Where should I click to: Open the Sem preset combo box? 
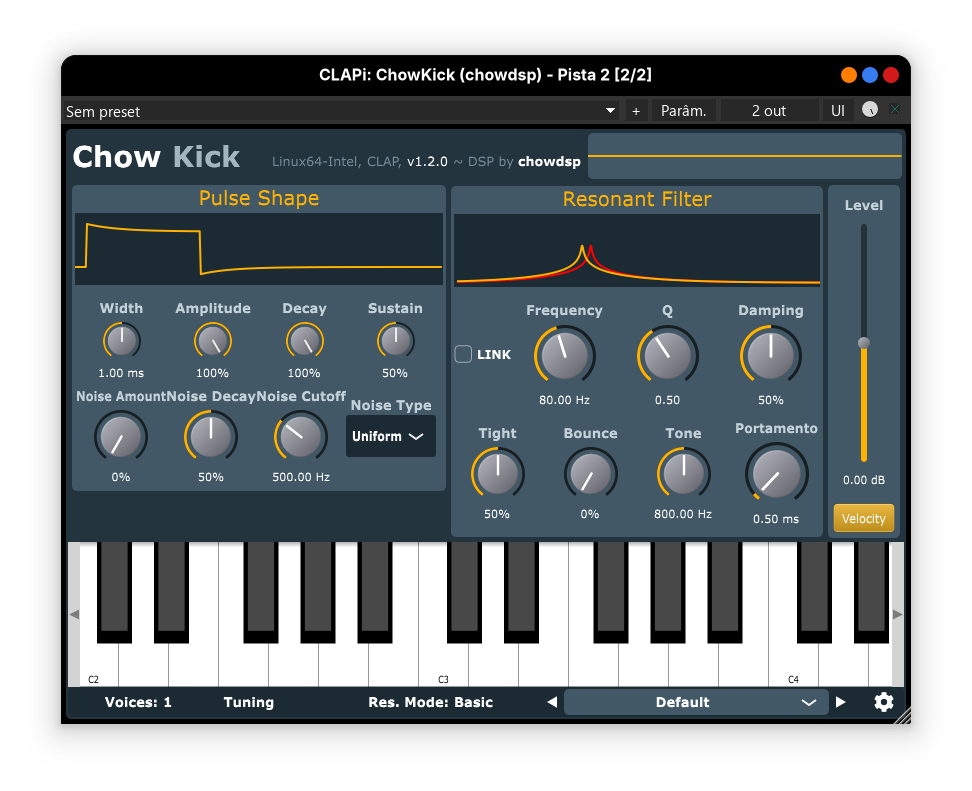[x=340, y=111]
